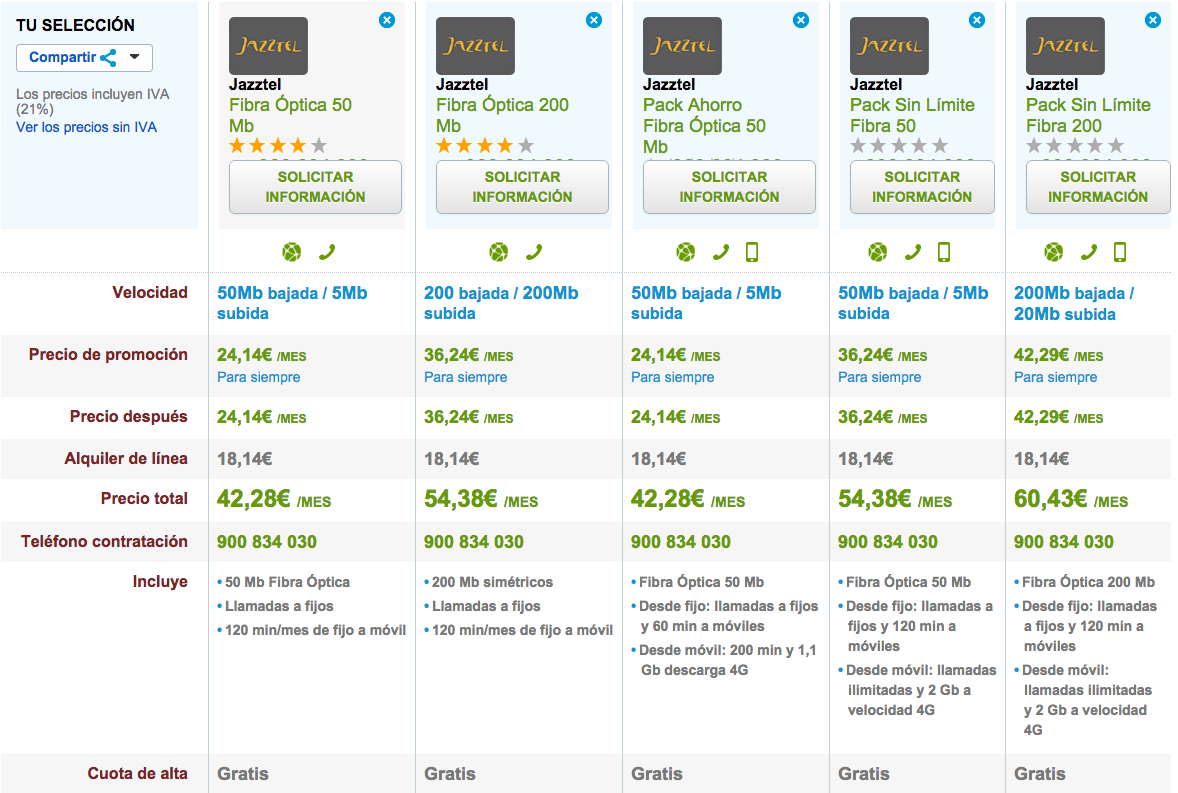1178x793 pixels.
Task: Click Jazztel logo of Pack Sin Límite Fibra 50
Action: coord(890,46)
